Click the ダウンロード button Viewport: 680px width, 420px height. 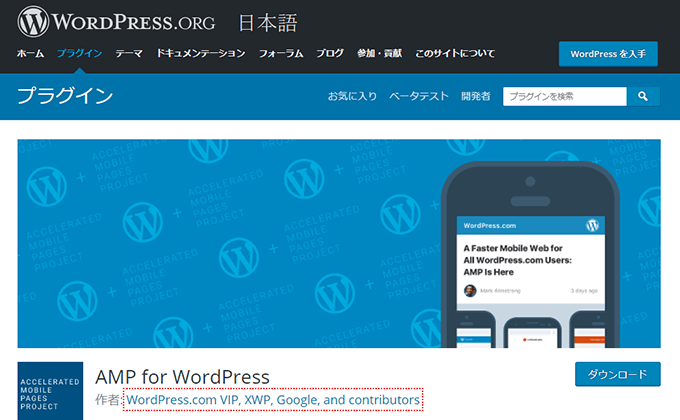tap(618, 374)
